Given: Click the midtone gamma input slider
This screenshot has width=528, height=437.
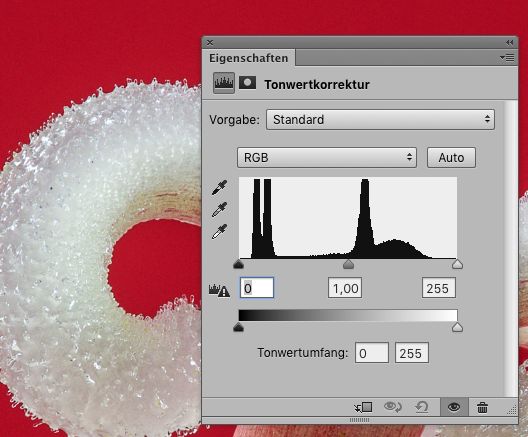Looking at the screenshot, I should pos(348,264).
